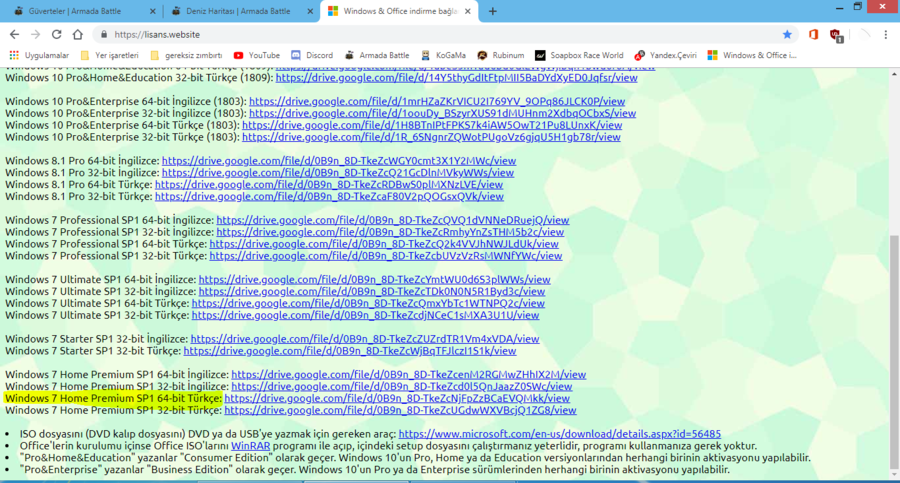View site info via the padlock icon
Viewport: 900px width, 483px height.
tap(104, 34)
